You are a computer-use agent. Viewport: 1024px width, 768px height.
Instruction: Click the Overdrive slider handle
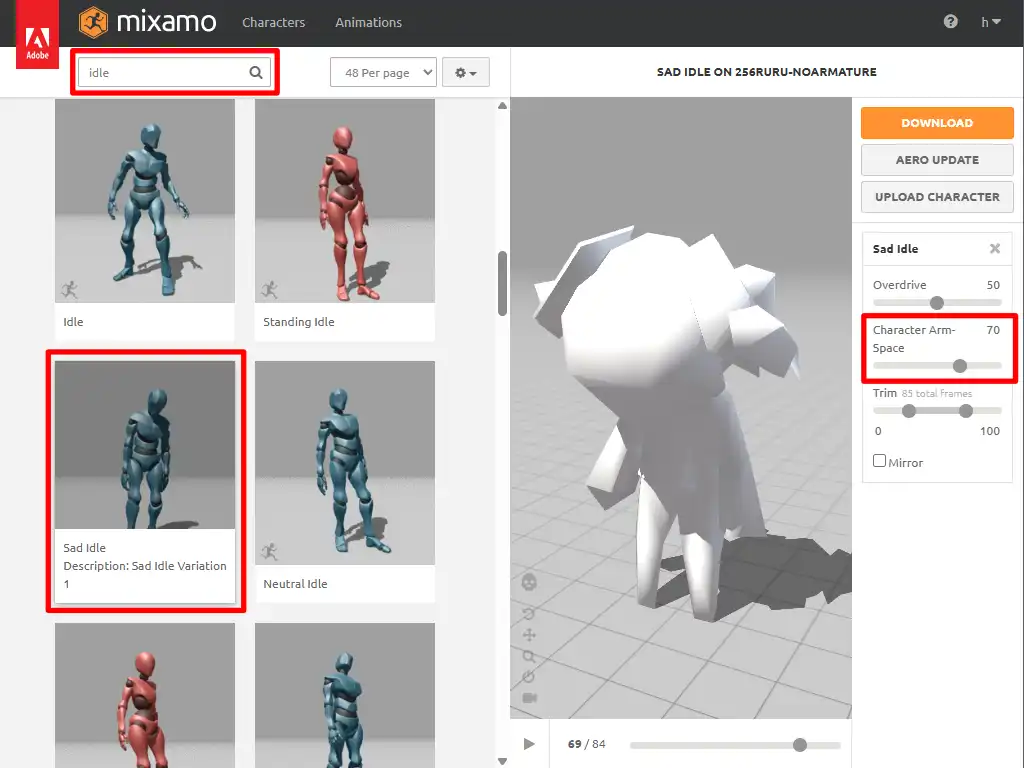pyautogui.click(x=937, y=302)
